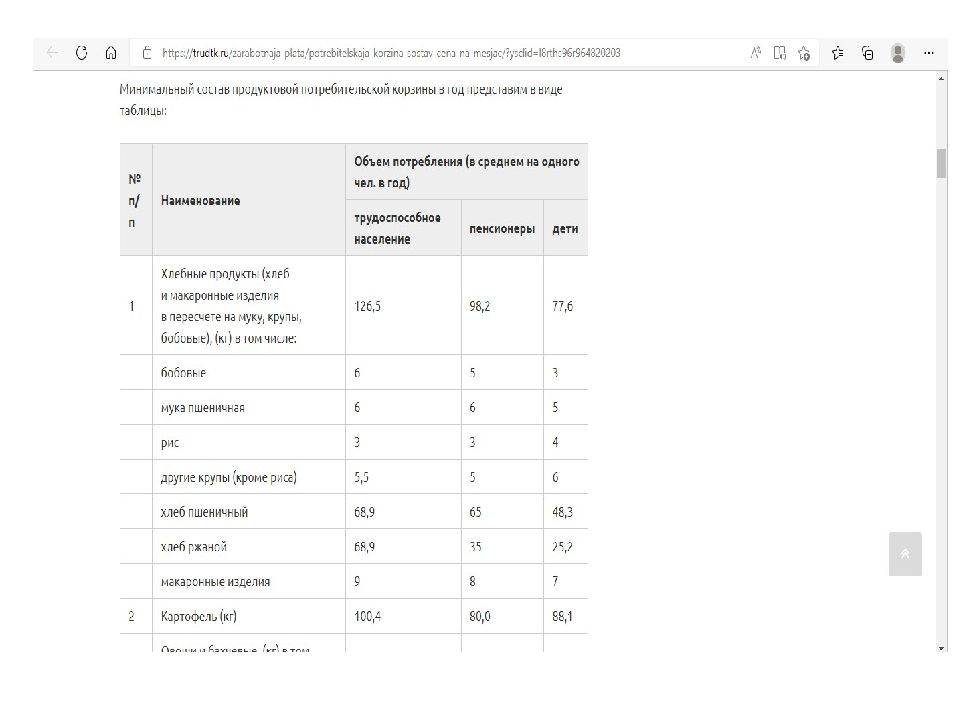View site info lock icon
Screen dimensions: 960x720
tap(146, 53)
